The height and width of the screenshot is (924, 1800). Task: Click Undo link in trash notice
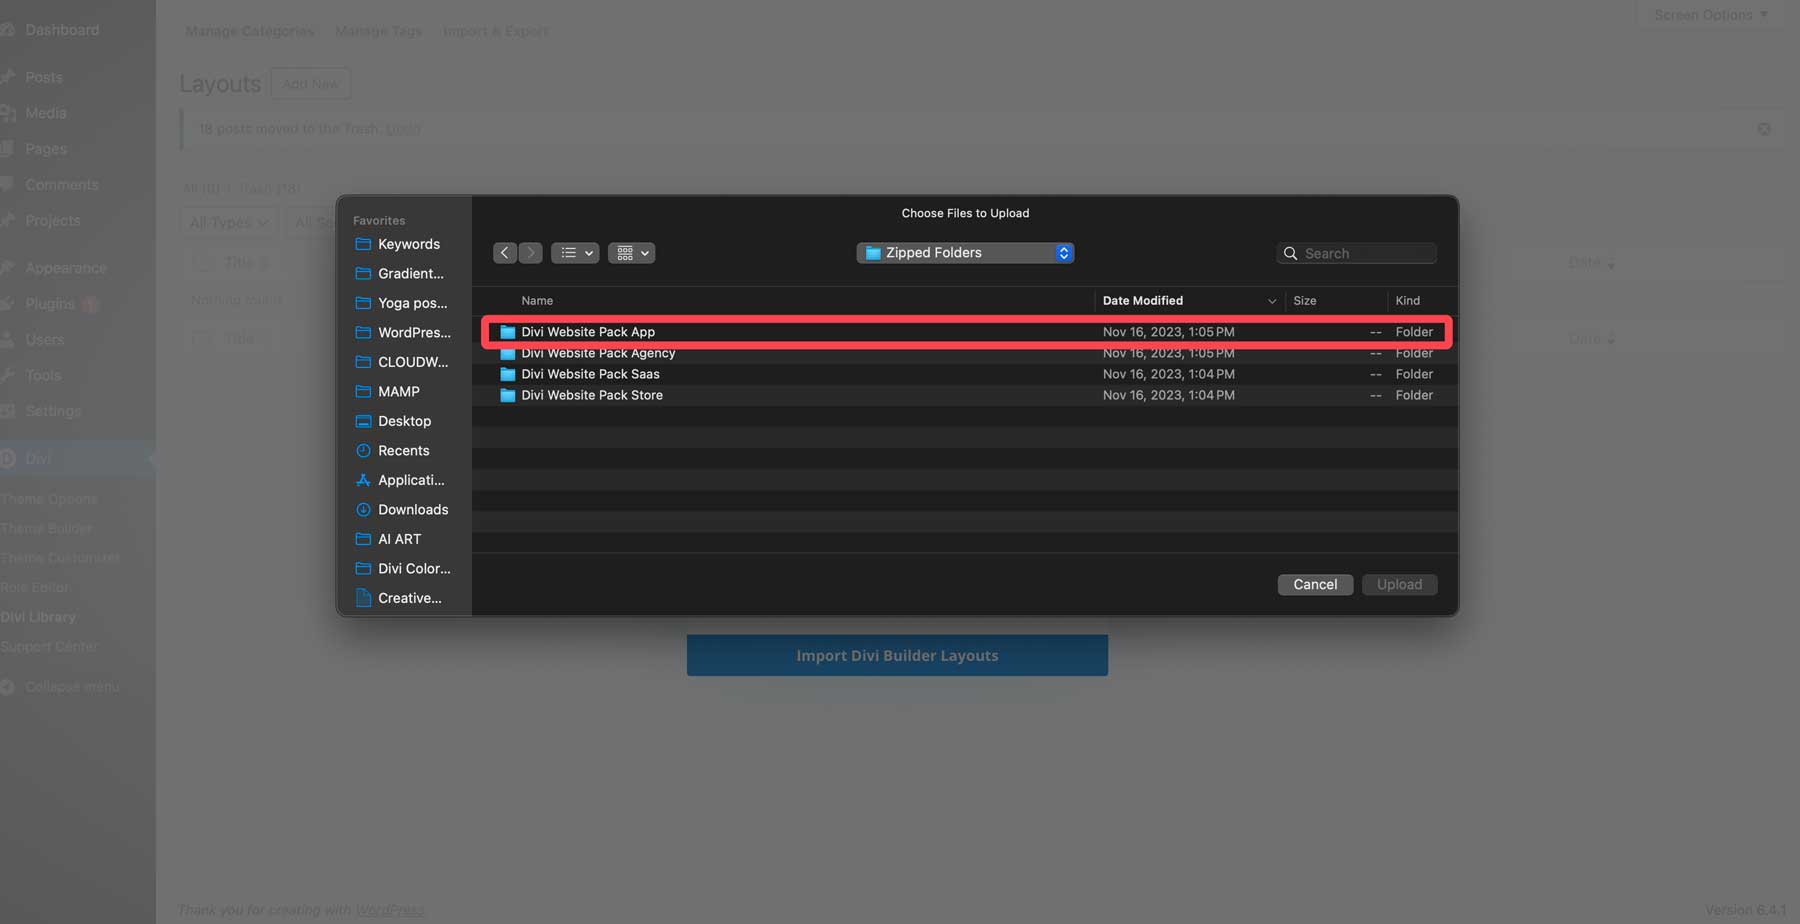pyautogui.click(x=403, y=129)
